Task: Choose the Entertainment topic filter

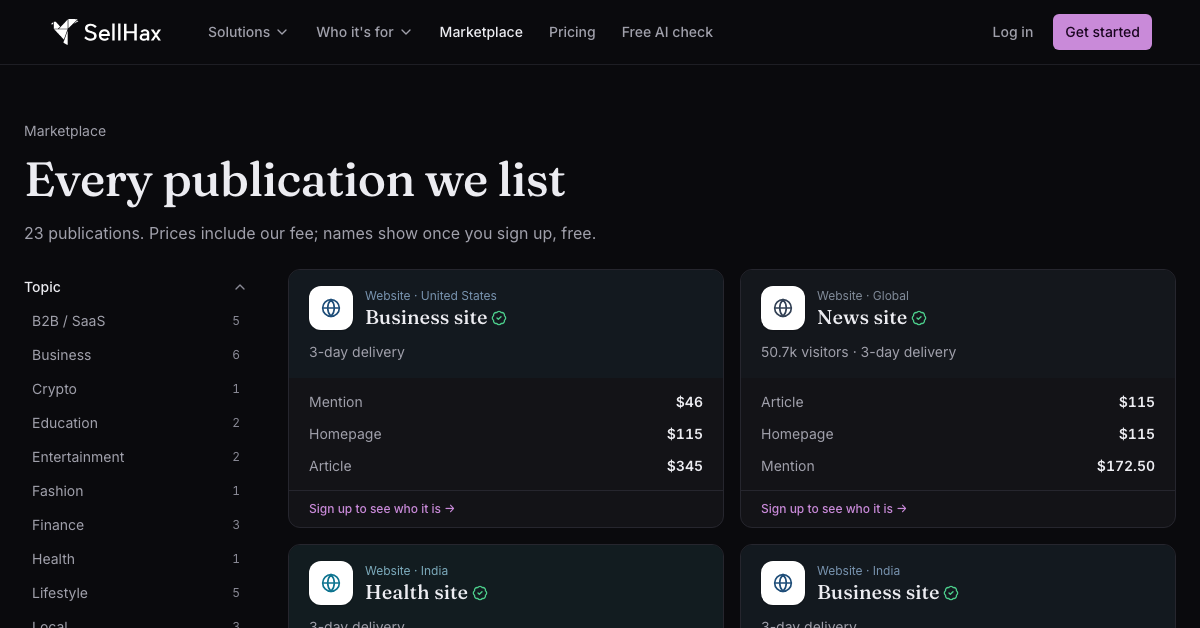Action: 136,457
